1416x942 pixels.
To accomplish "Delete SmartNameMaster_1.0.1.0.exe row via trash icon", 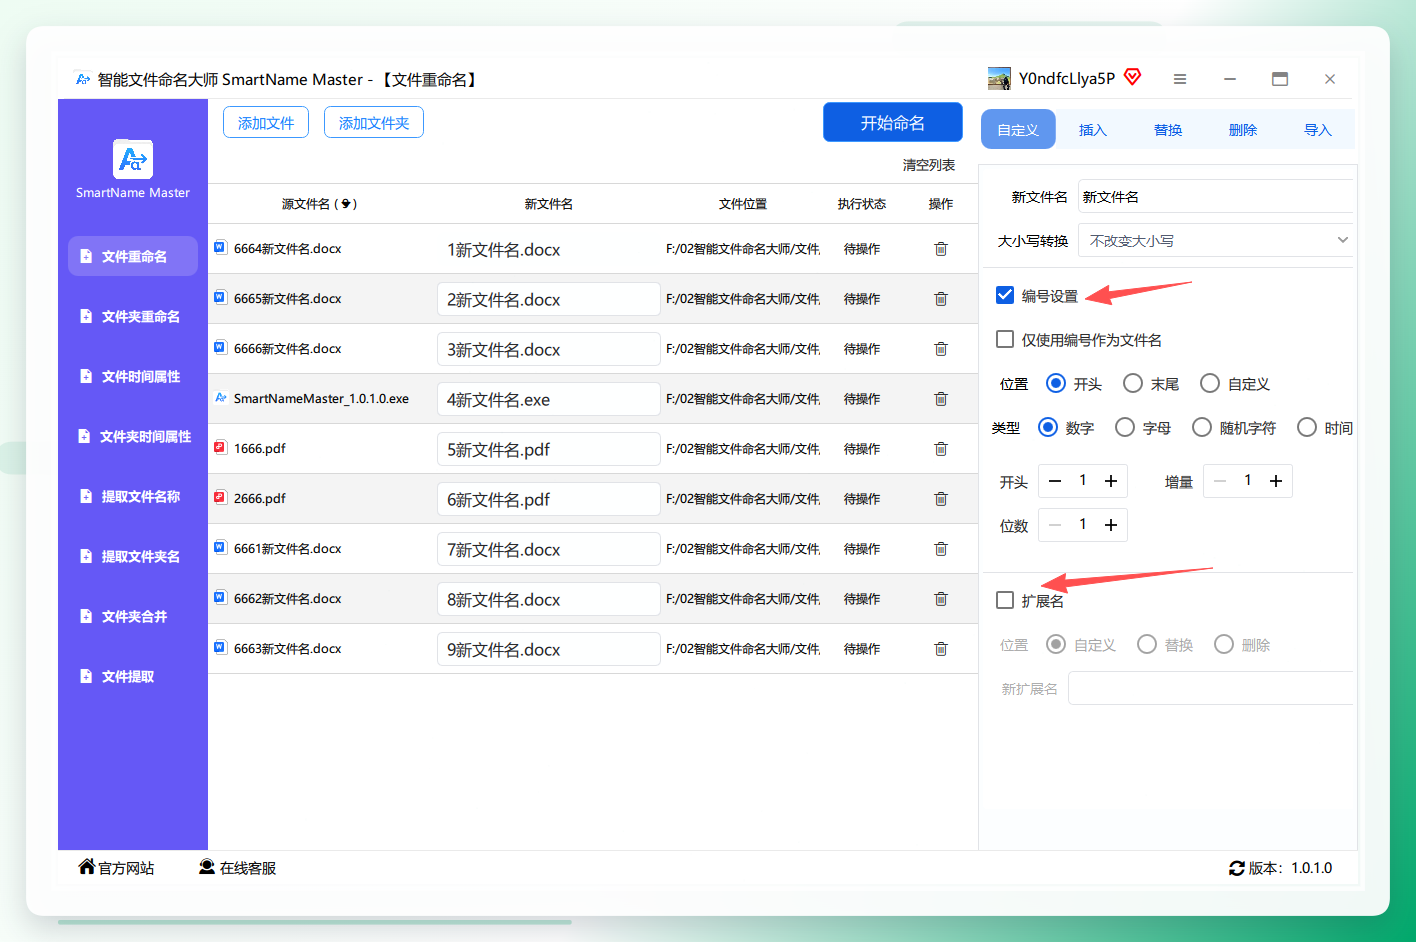I will (x=941, y=399).
